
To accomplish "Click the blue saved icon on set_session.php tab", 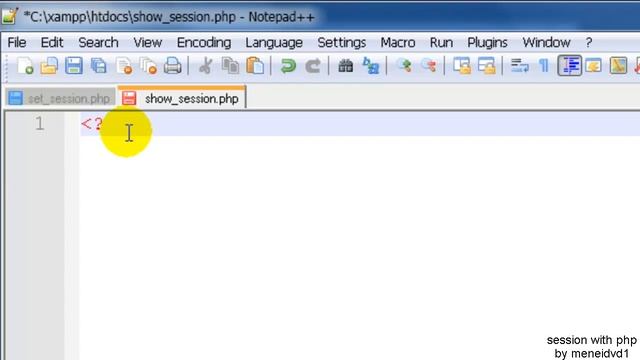I will [x=16, y=98].
